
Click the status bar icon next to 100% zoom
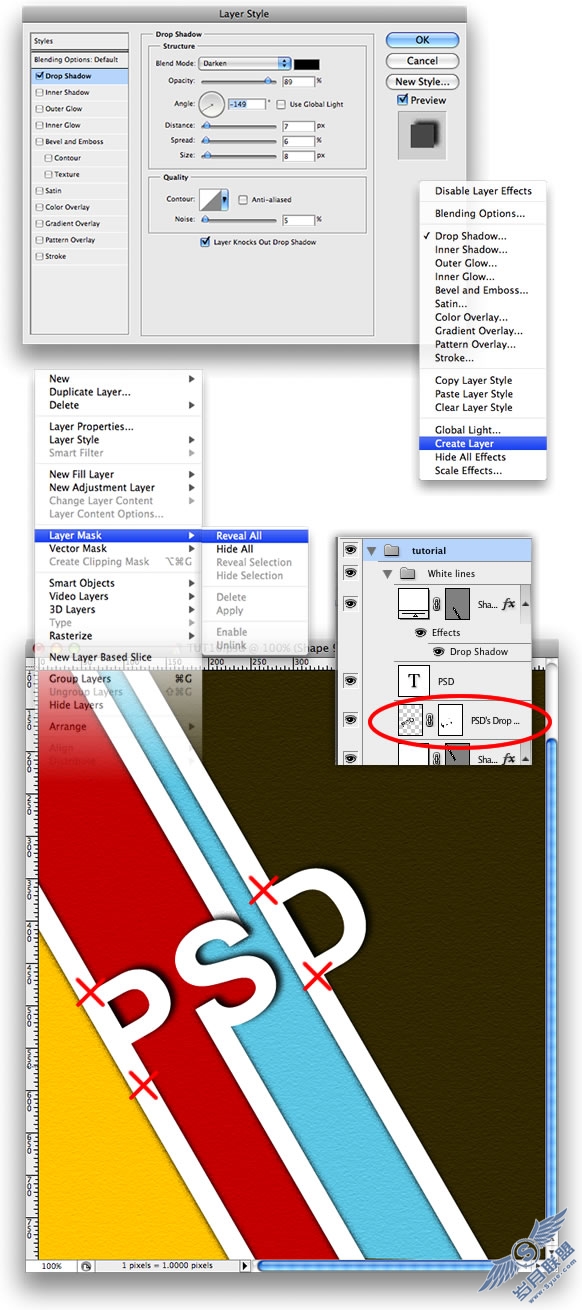pos(86,1265)
